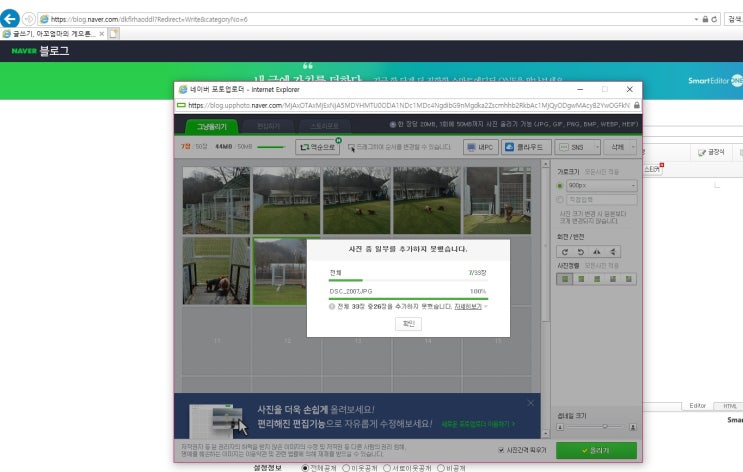This screenshot has height=472, width=743.
Task: Select the fifth 사진정렬 alignment icon
Action: click(628, 279)
